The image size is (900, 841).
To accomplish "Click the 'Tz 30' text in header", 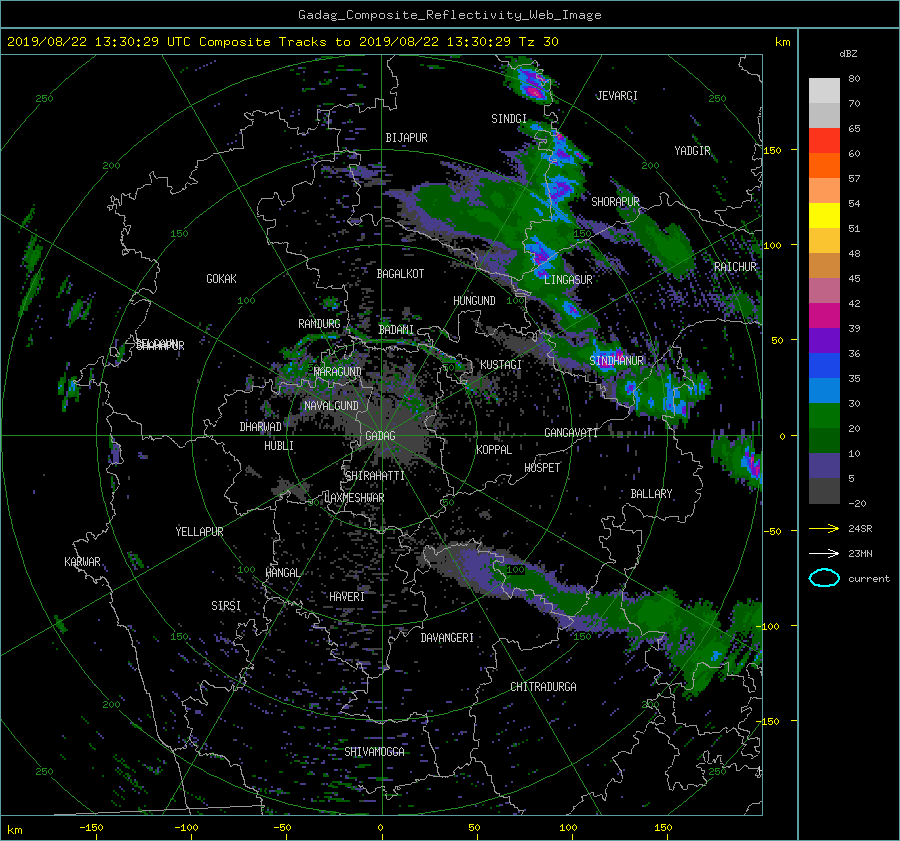I will pyautogui.click(x=538, y=42).
